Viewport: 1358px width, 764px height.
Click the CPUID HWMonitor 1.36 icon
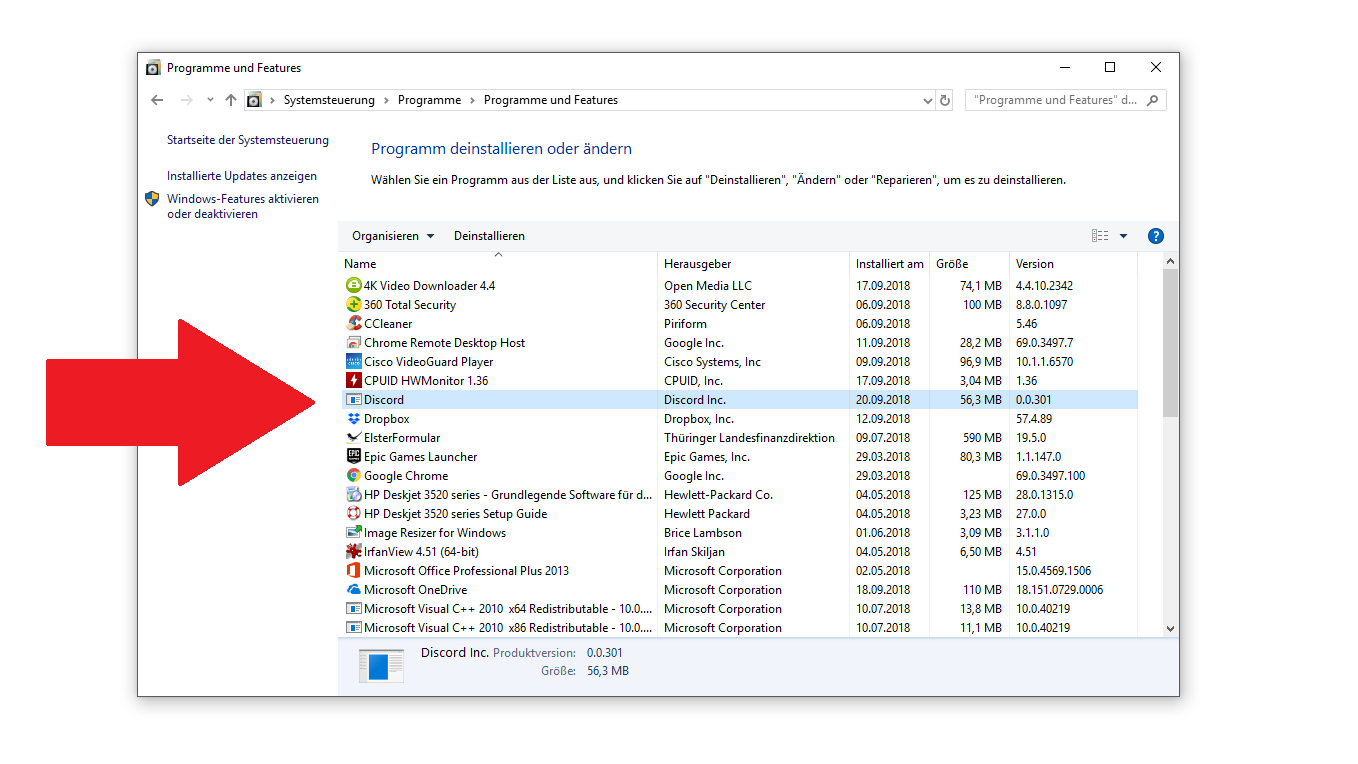click(353, 381)
